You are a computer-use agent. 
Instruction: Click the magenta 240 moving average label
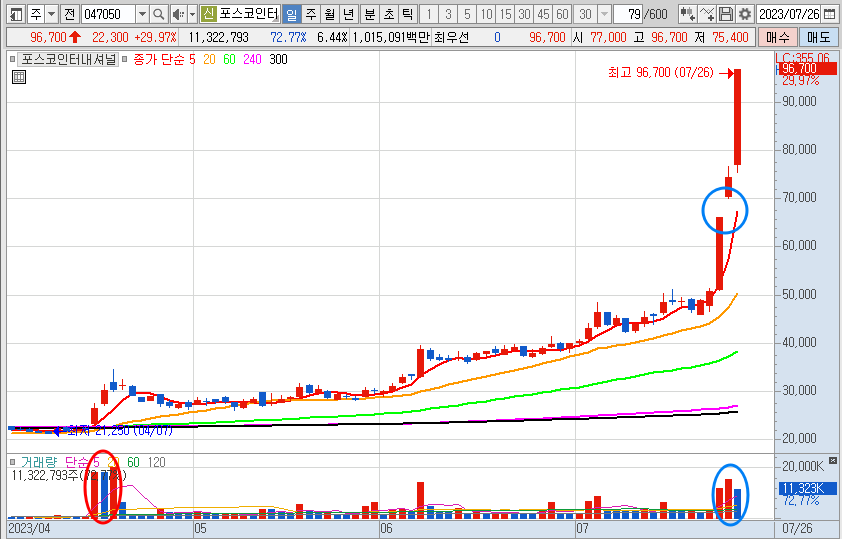click(x=252, y=59)
